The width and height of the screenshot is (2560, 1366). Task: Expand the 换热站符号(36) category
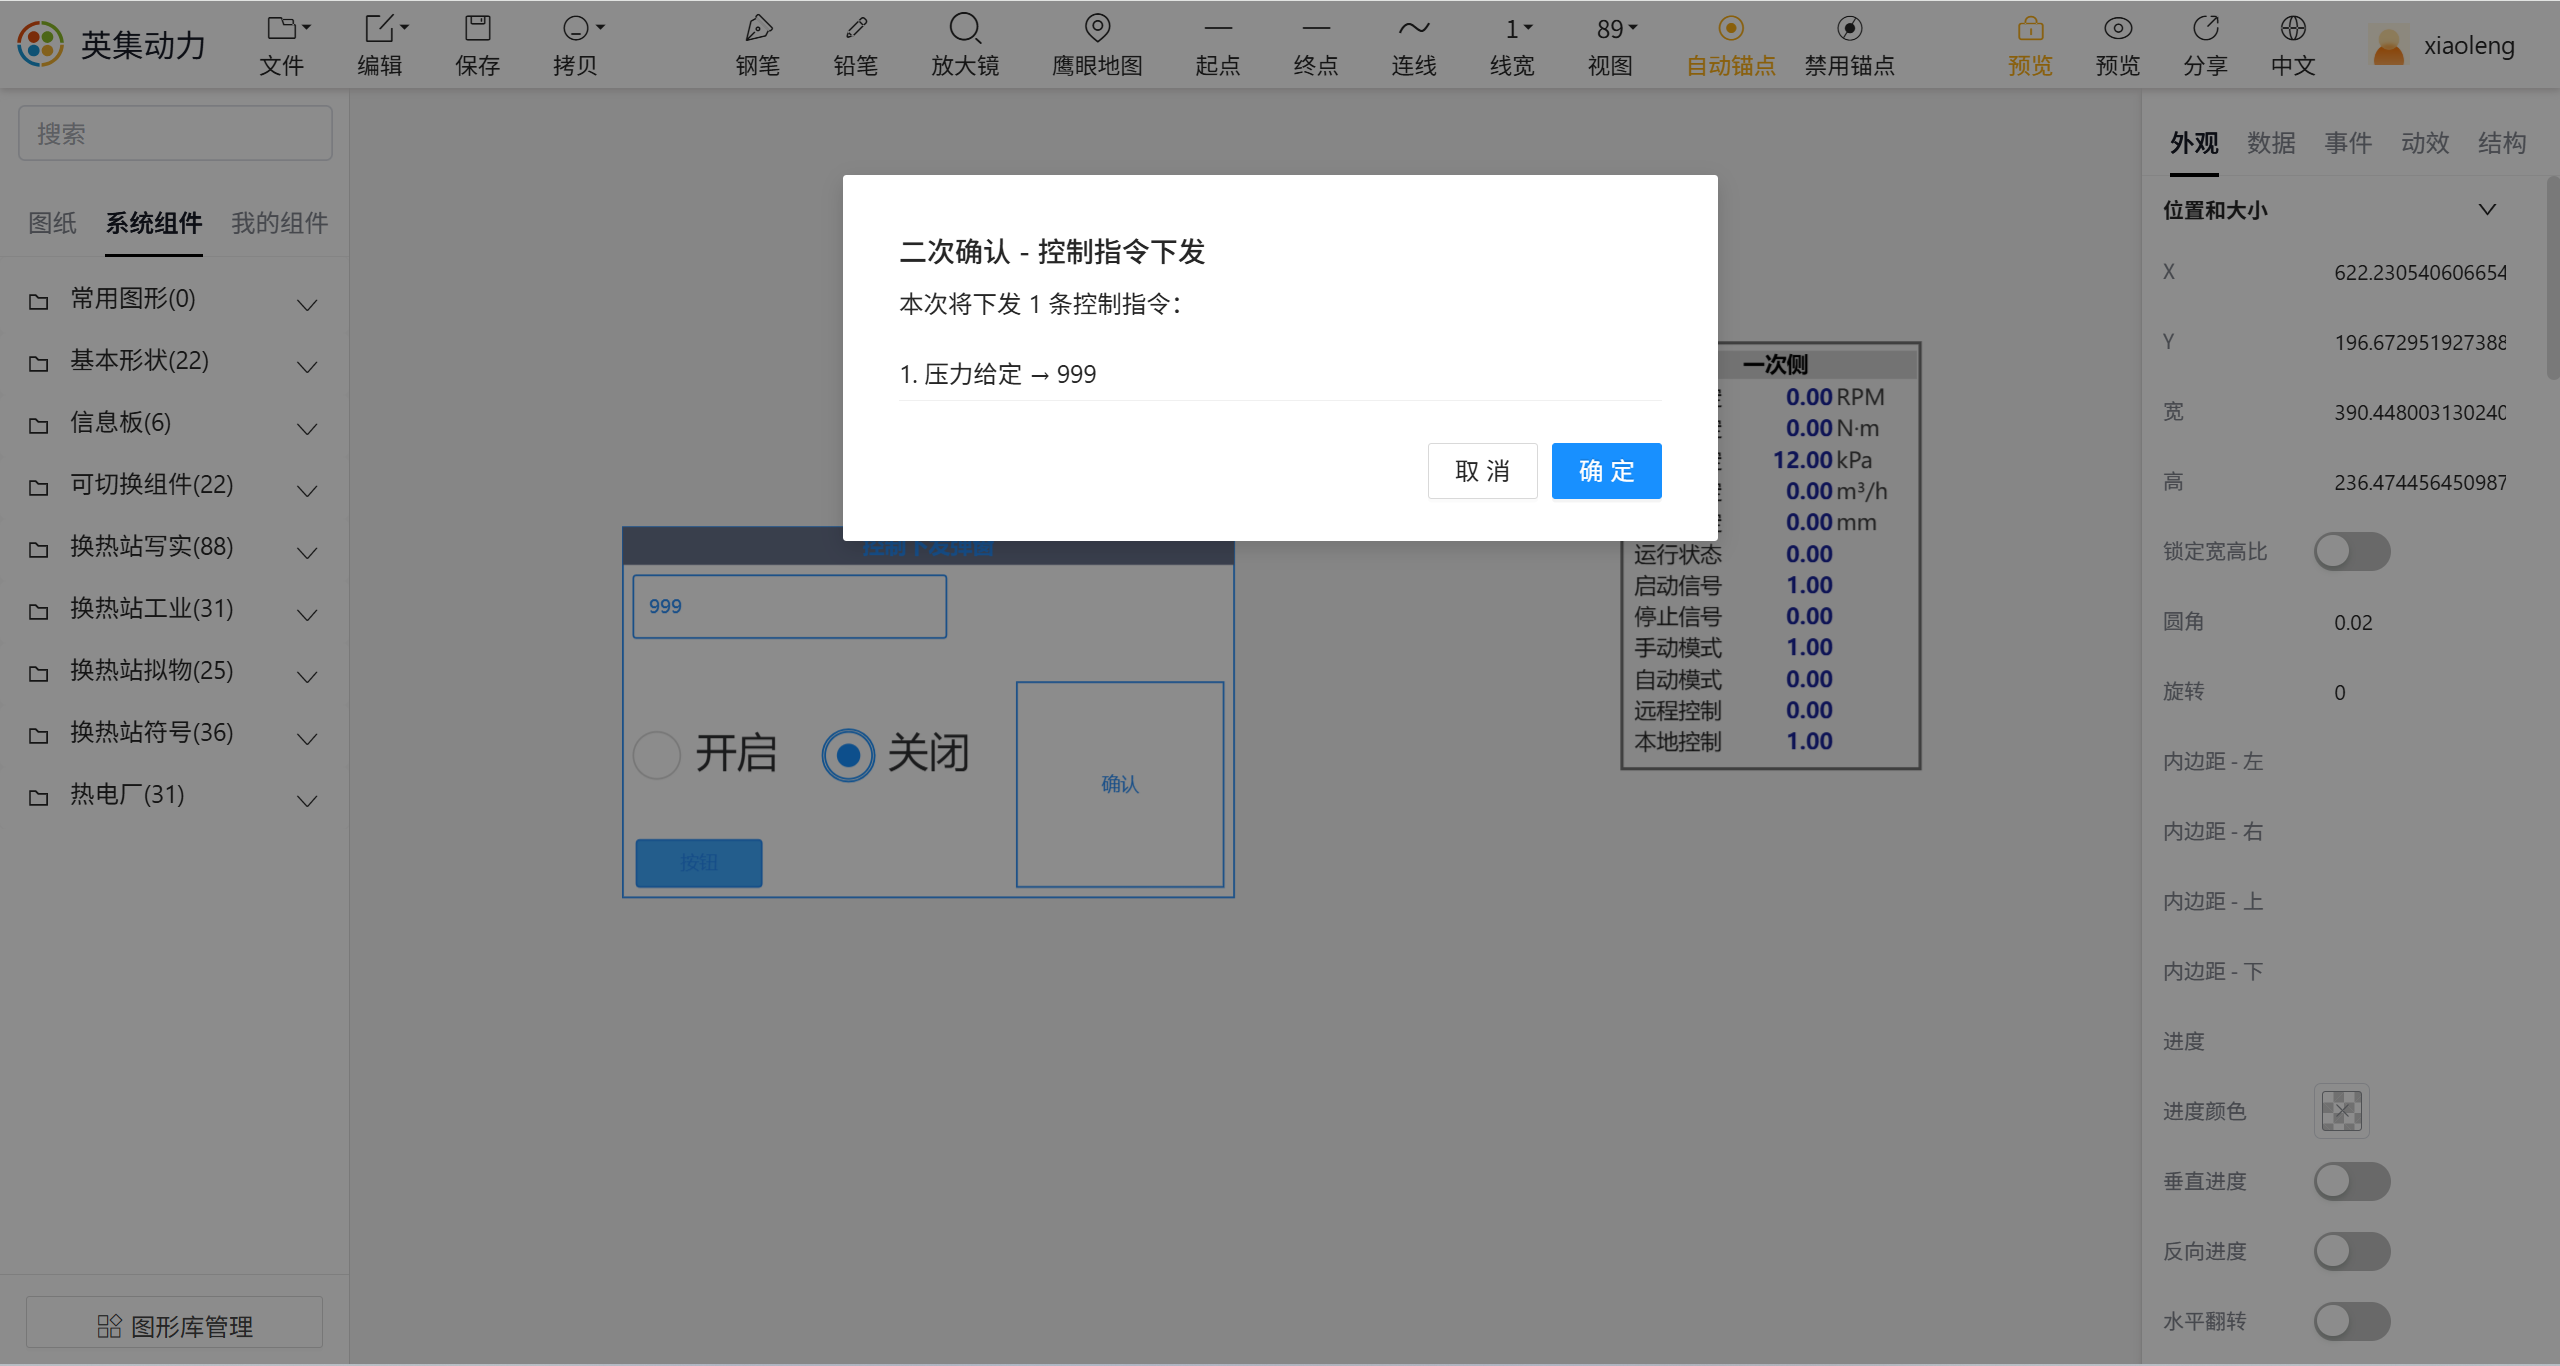(307, 738)
